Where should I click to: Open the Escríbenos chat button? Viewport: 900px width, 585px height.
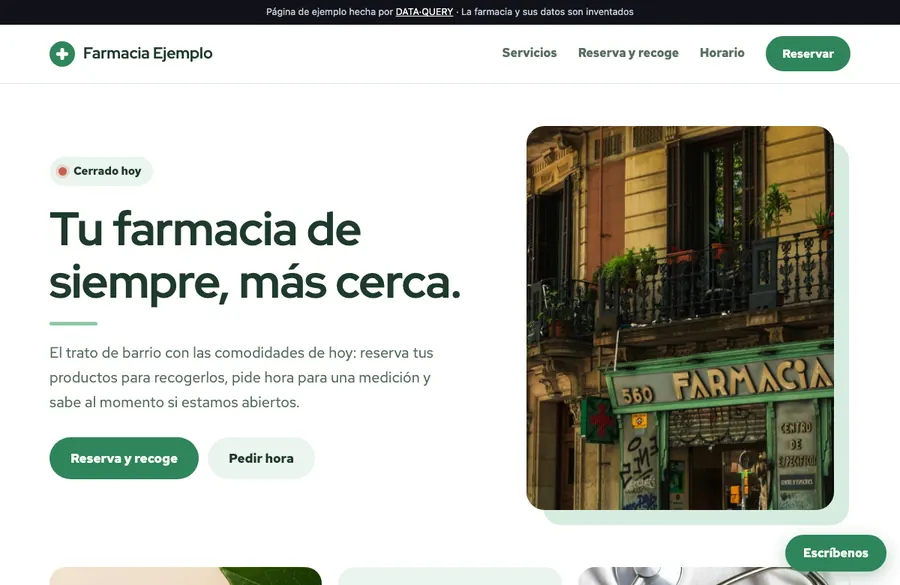(835, 553)
